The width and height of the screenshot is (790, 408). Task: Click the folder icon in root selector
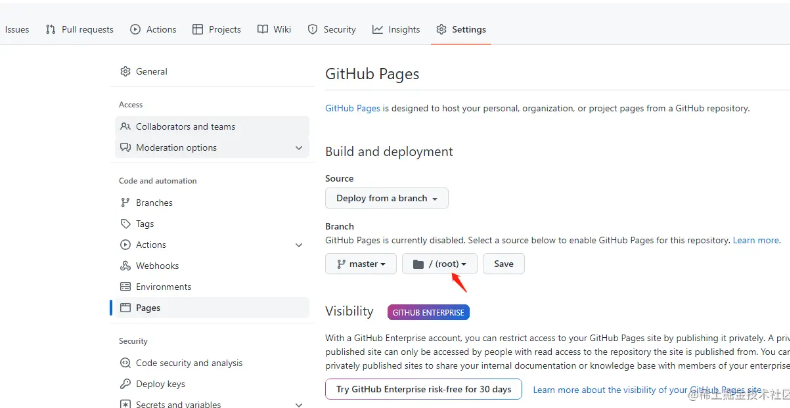pos(418,264)
